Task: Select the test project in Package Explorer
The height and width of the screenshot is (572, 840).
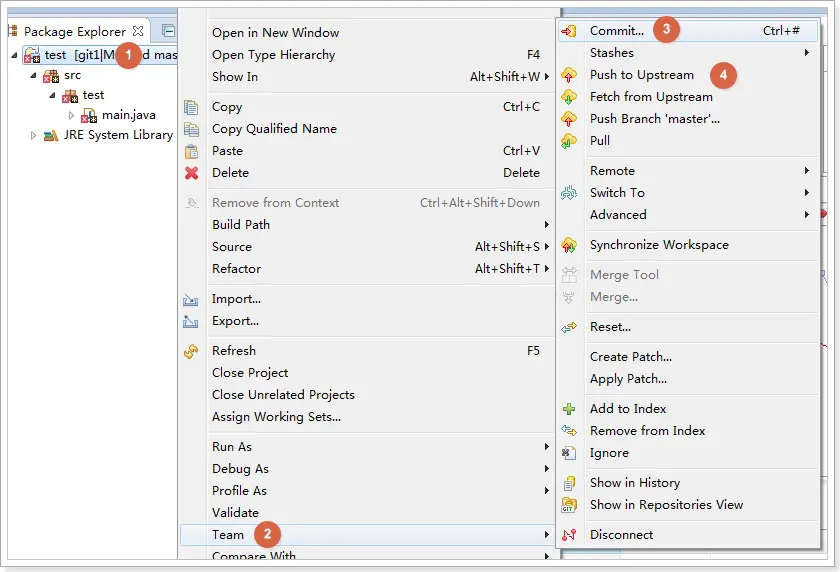Action: [x=102, y=55]
